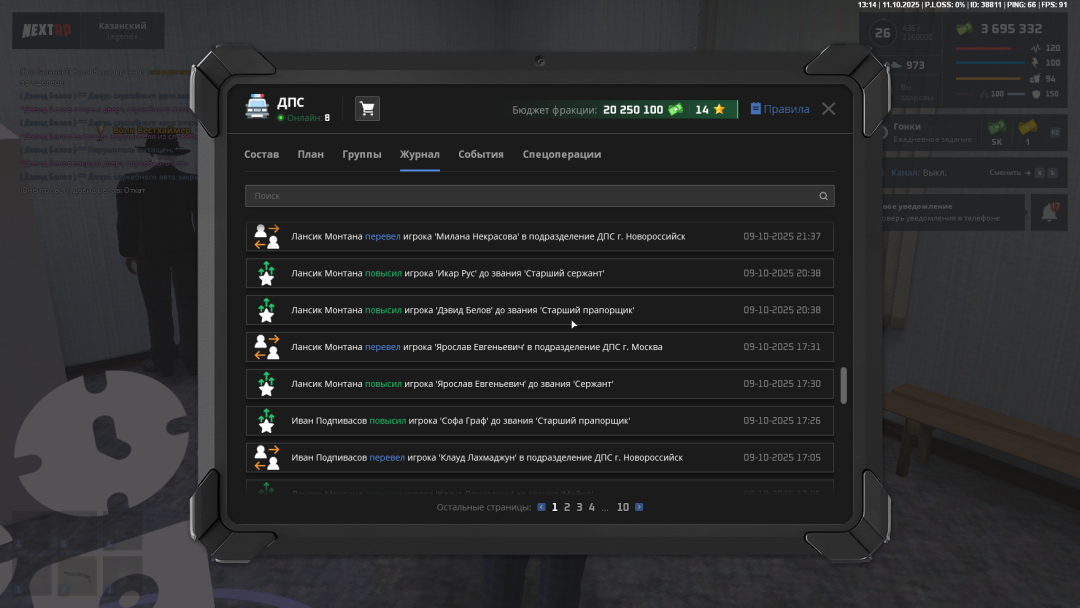Click the gold star rating icon

(x=718, y=110)
